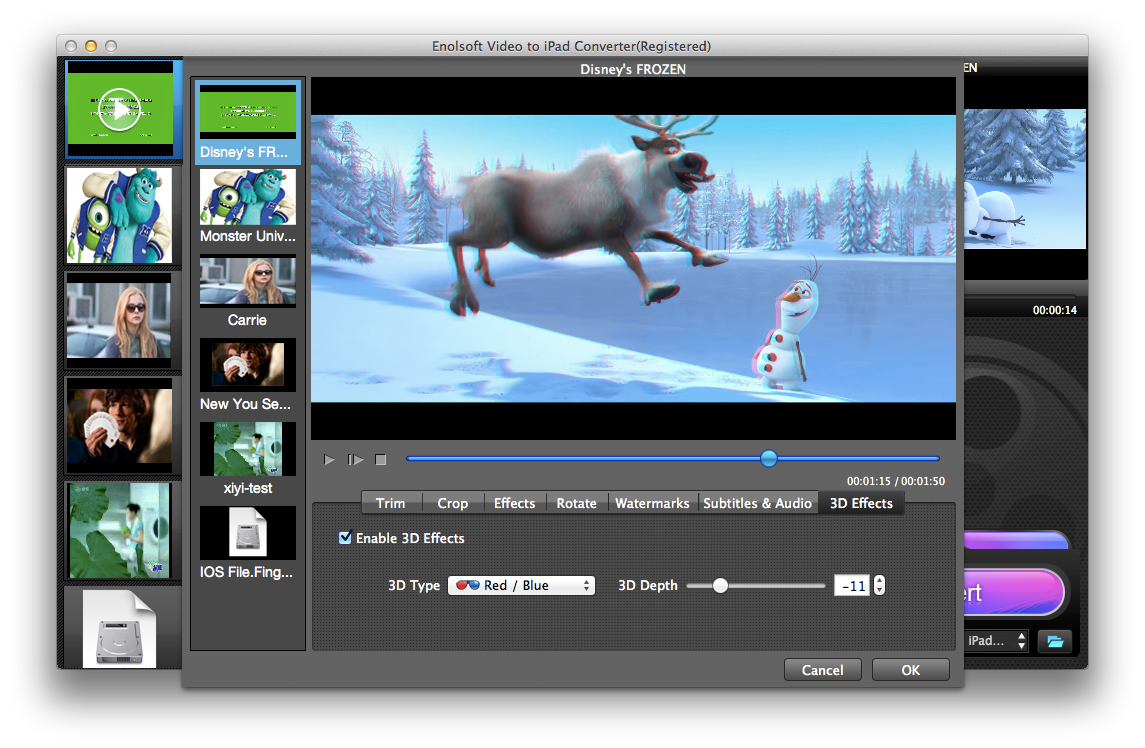
Task: Click the 3D Depth value stepper arrows
Action: coord(879,585)
